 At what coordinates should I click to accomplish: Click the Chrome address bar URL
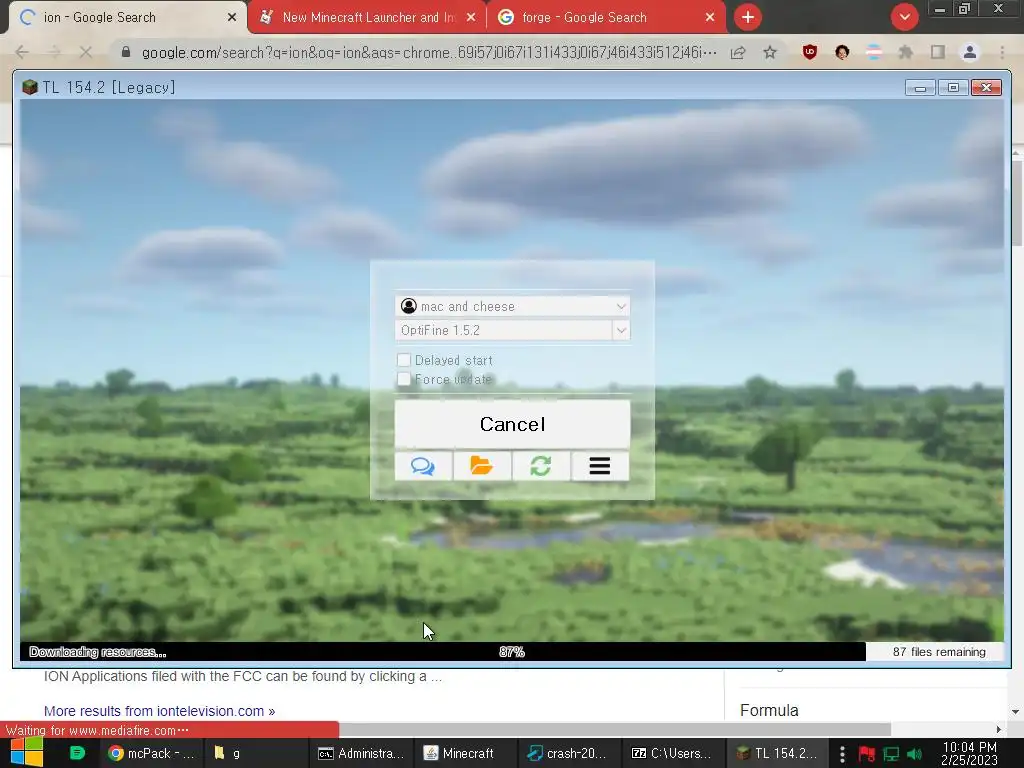(429, 52)
